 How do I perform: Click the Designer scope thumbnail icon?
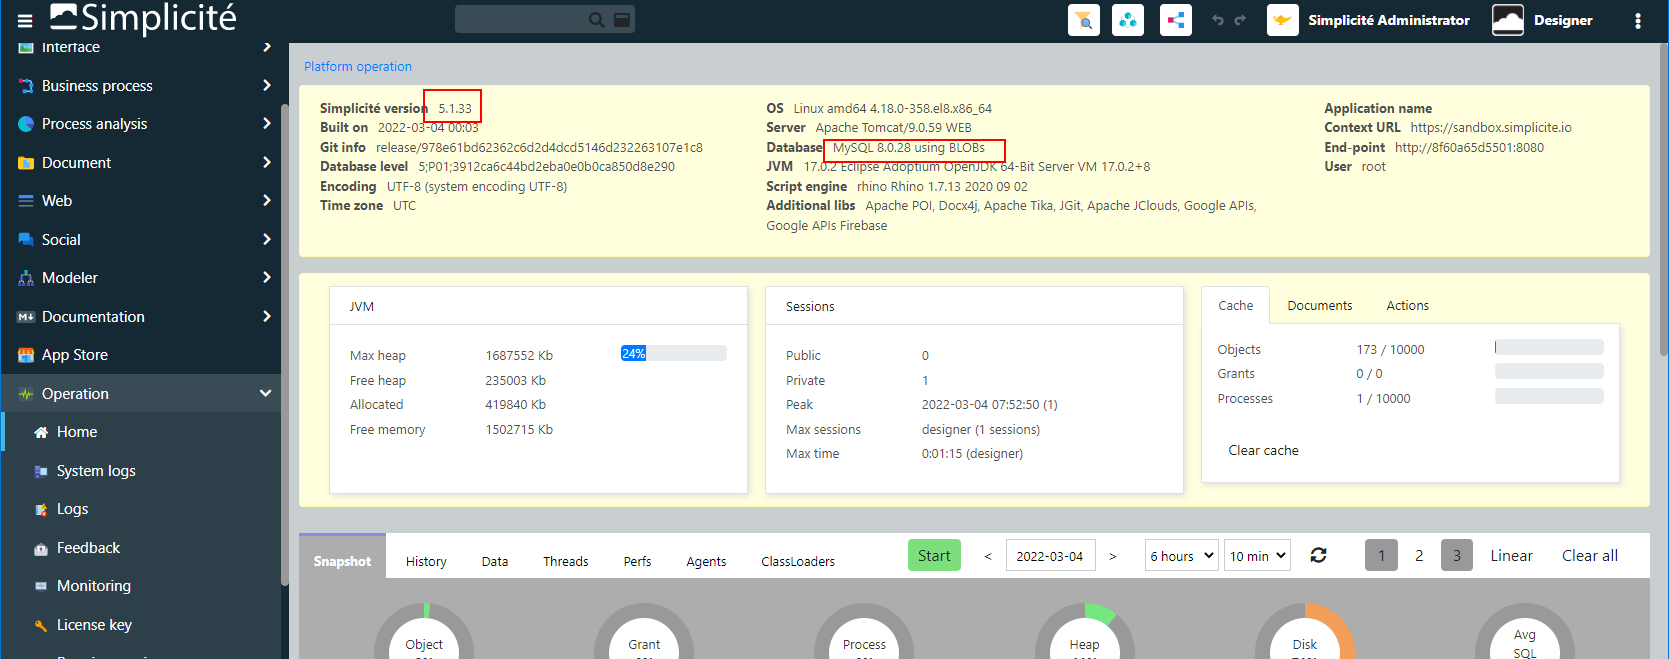pos(1508,20)
